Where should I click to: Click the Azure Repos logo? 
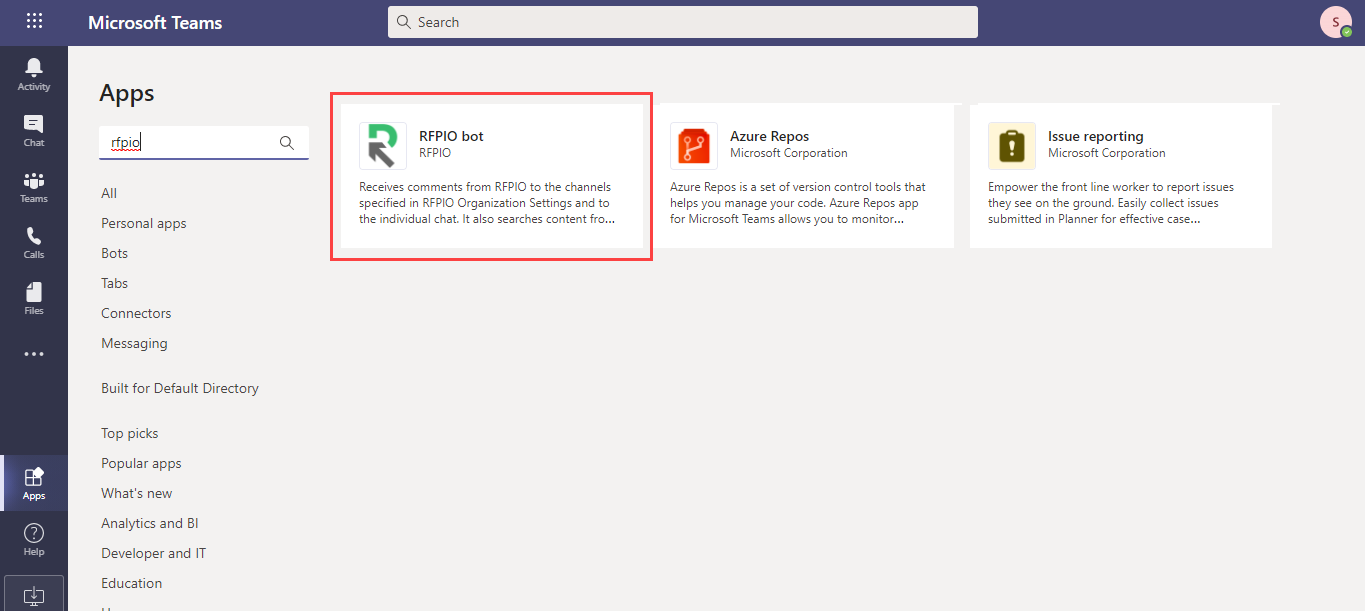click(x=694, y=146)
